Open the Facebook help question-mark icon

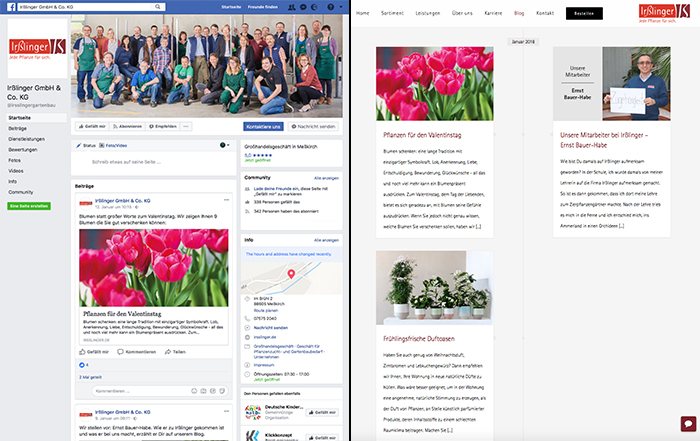330,7
